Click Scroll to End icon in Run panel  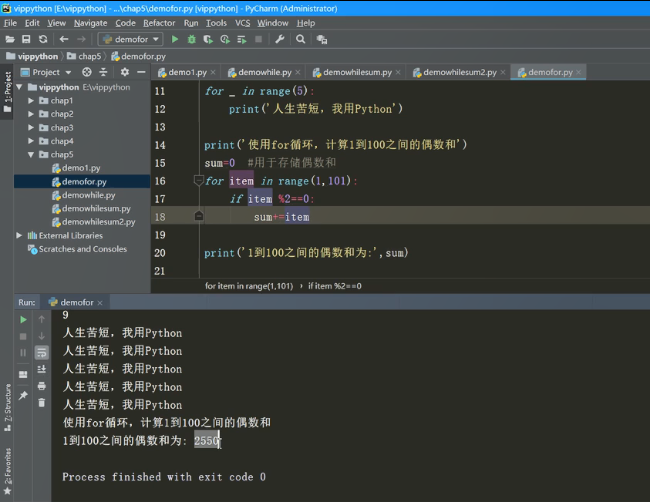pyautogui.click(x=41, y=369)
